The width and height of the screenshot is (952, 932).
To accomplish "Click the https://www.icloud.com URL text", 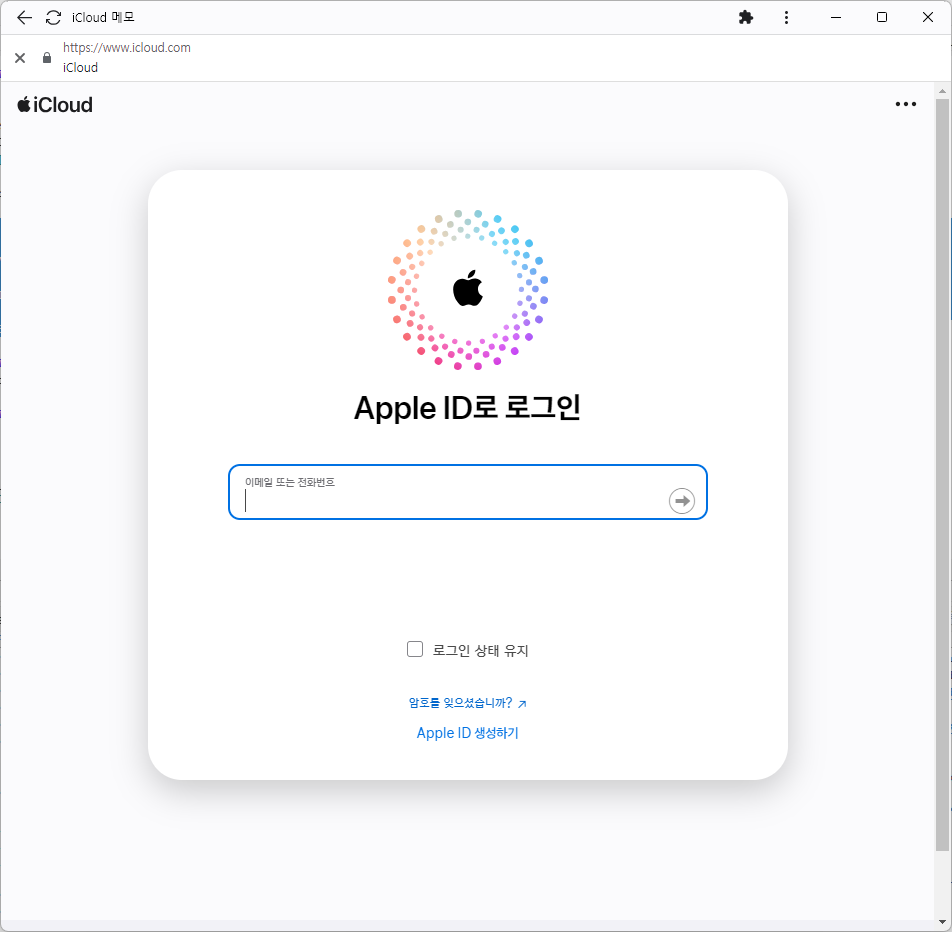I will 127,47.
